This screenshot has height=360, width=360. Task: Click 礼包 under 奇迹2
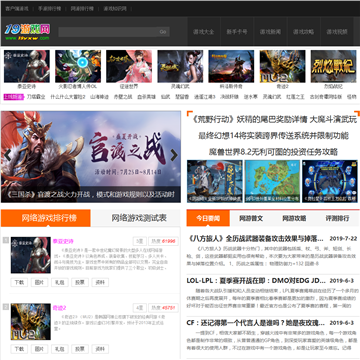tap(60, 349)
